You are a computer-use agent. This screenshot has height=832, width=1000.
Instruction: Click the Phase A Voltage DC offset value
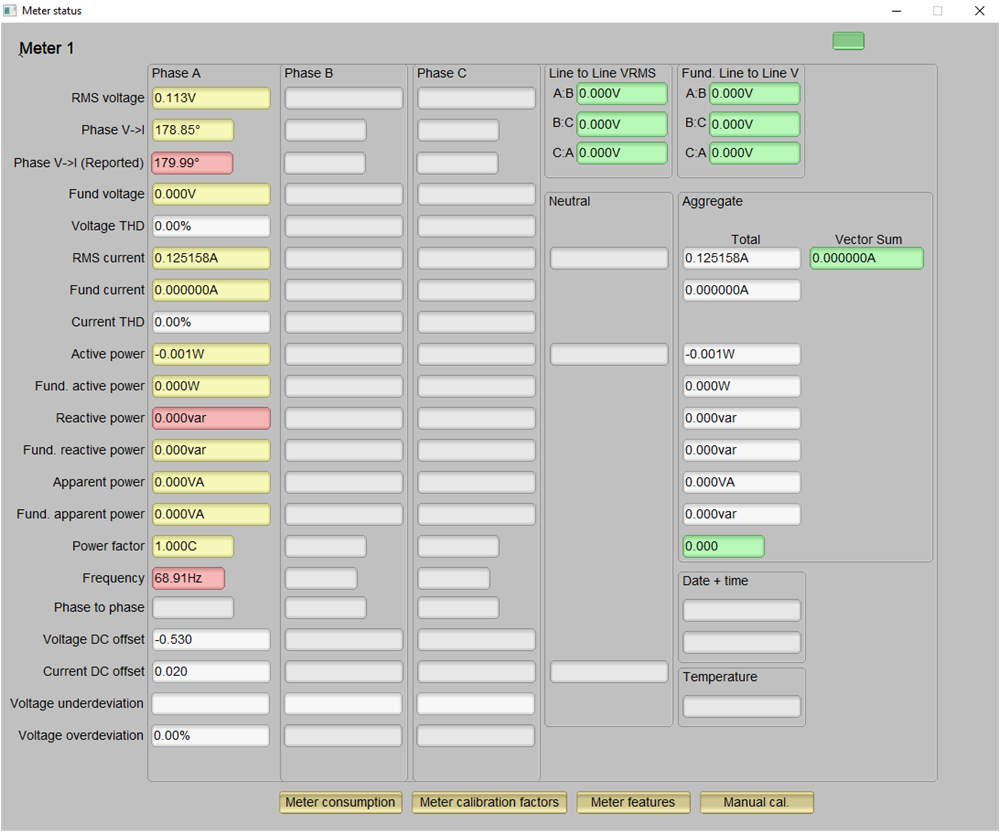pyautogui.click(x=210, y=639)
